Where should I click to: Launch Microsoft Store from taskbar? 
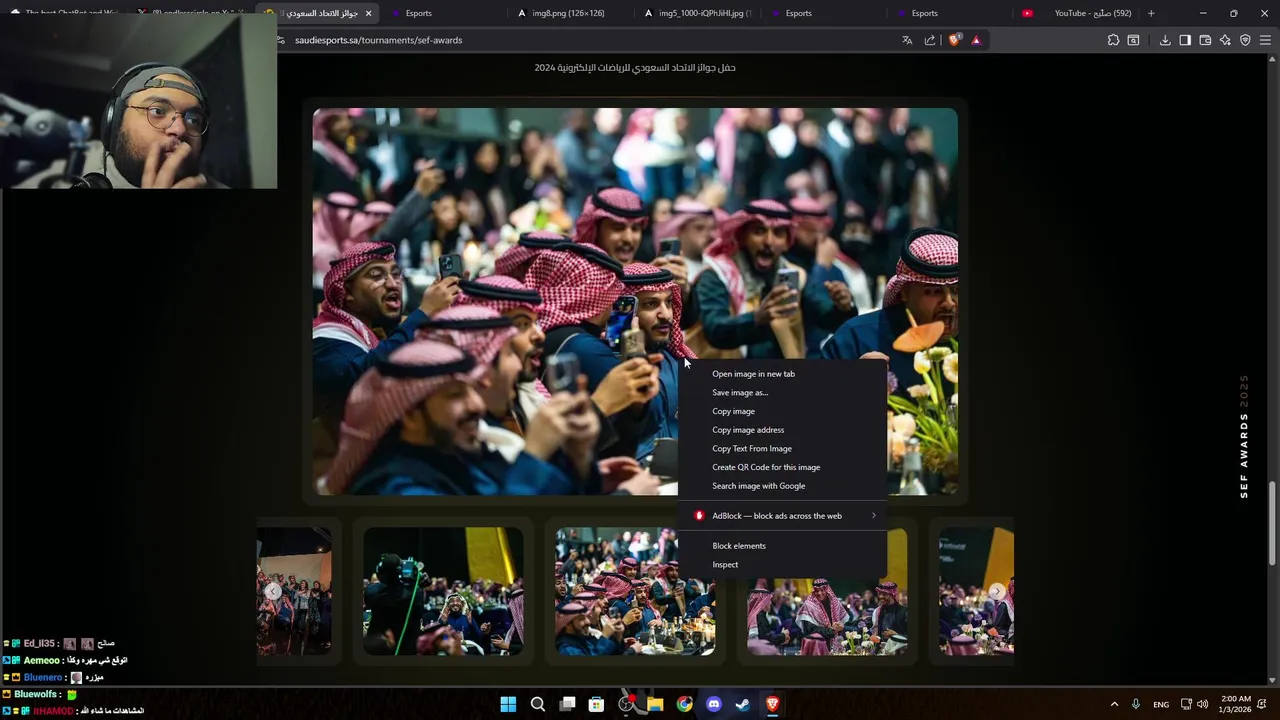tap(596, 704)
